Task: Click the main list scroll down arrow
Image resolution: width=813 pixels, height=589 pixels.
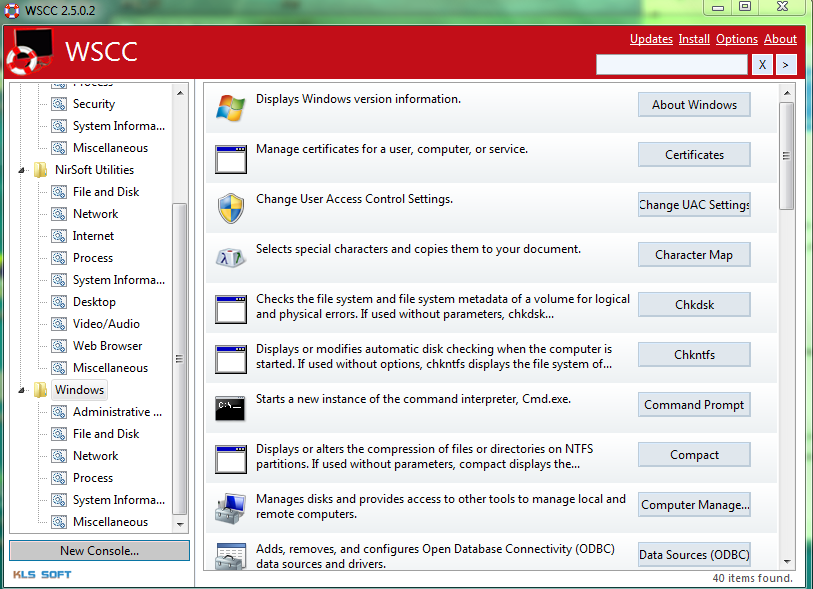Action: (787, 562)
